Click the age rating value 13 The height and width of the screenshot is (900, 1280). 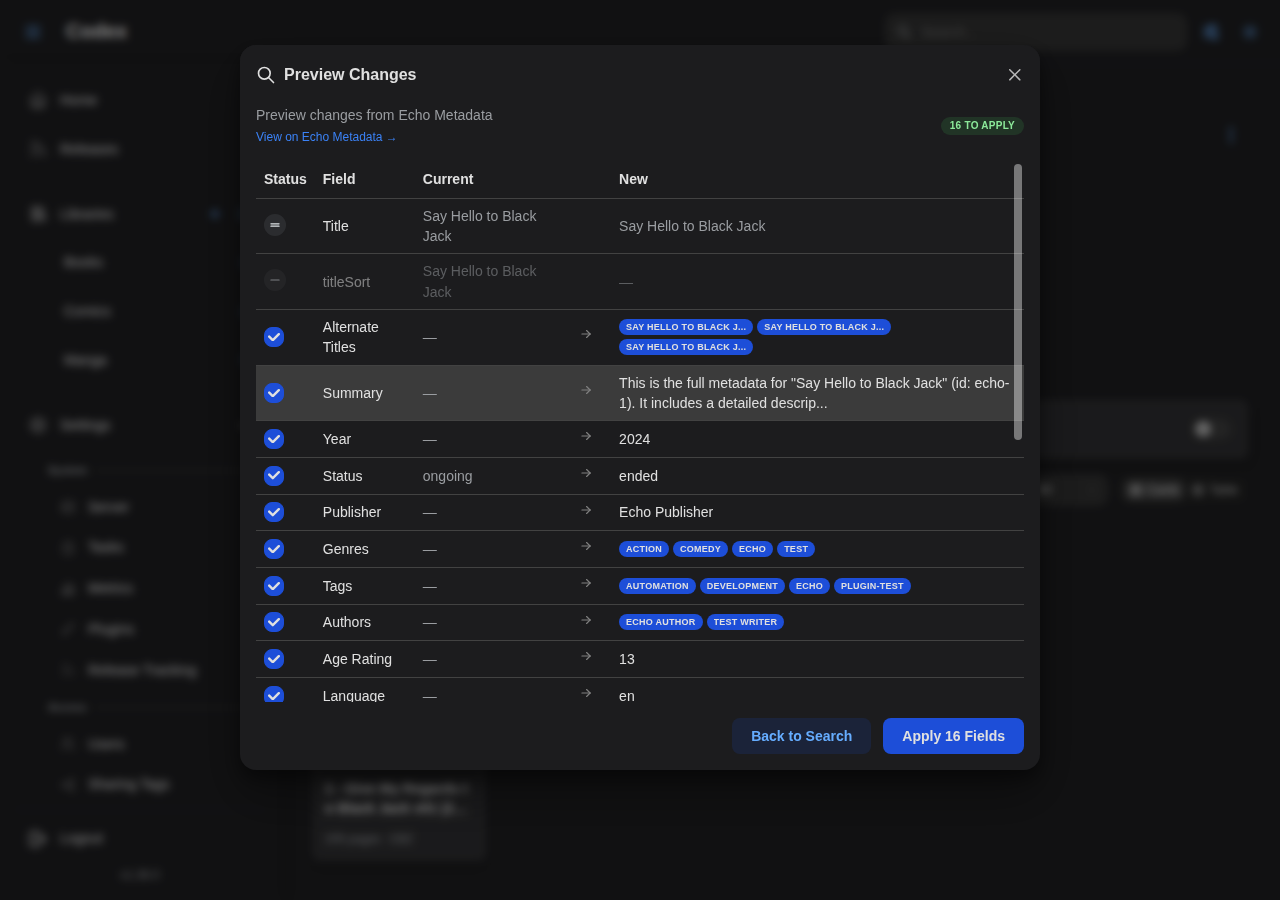click(627, 659)
